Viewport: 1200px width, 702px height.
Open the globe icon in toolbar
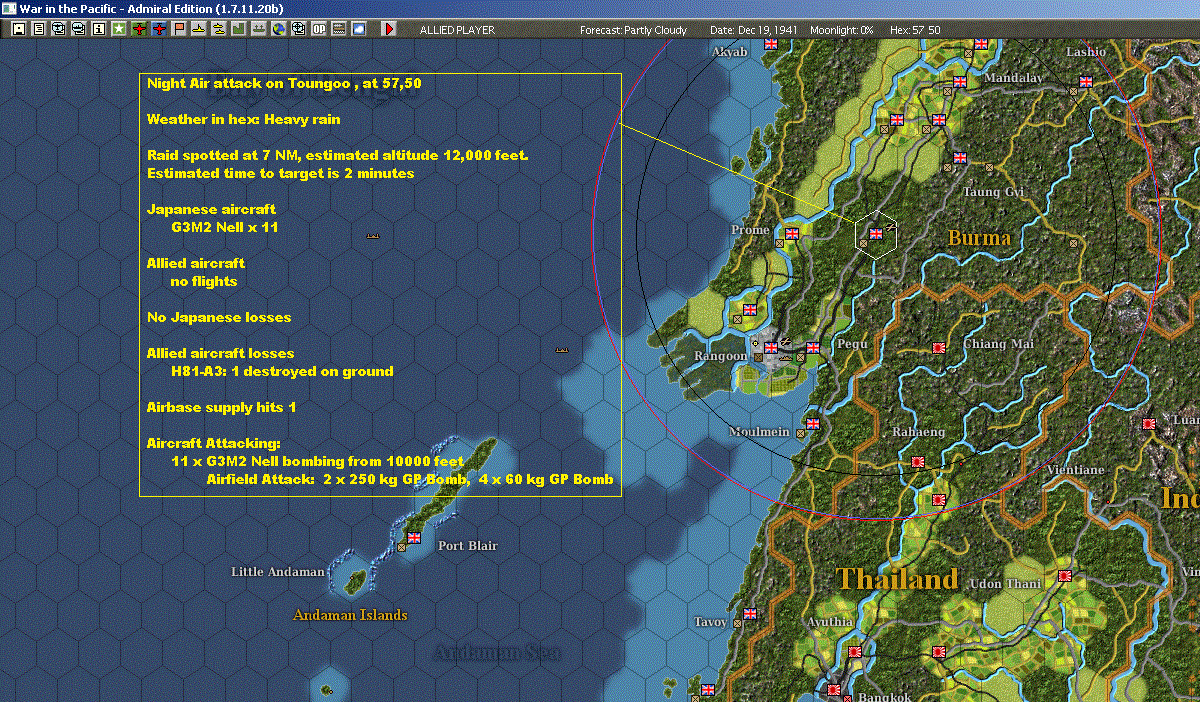[278, 29]
